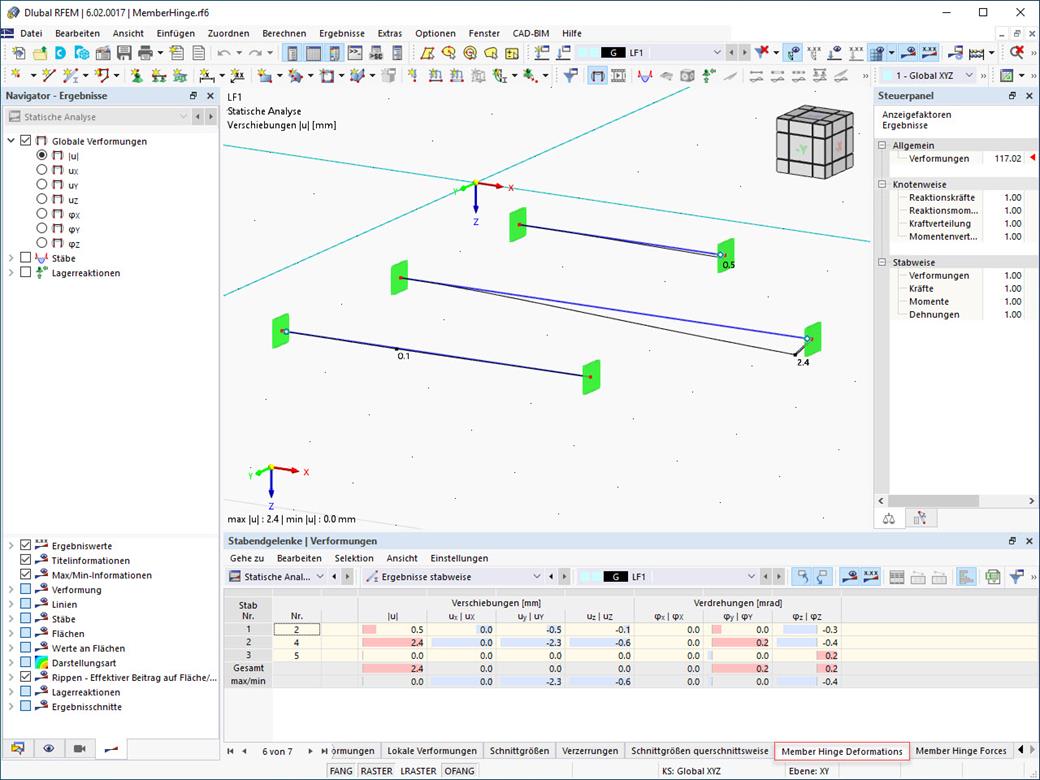Screen dimensions: 1040x780
Task: Select the uX deformation radio button
Action: tap(42, 170)
